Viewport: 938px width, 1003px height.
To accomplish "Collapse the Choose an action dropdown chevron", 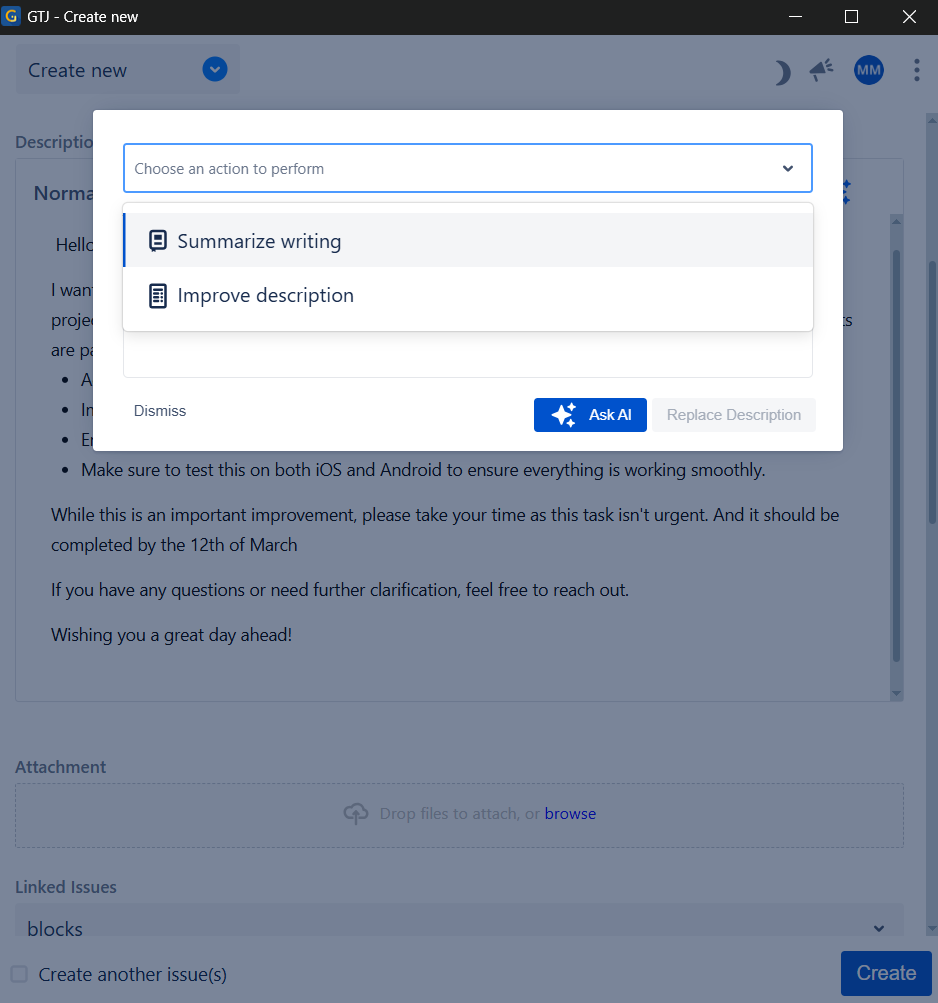I will click(x=788, y=169).
